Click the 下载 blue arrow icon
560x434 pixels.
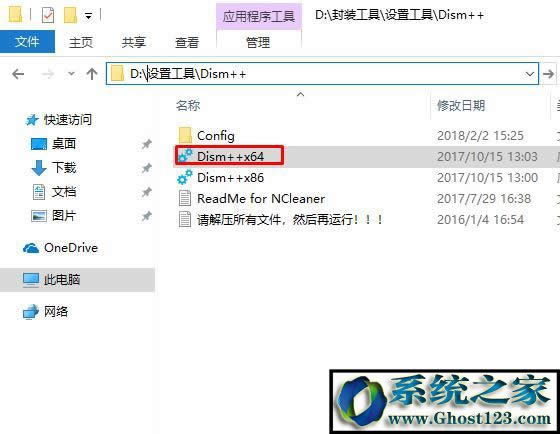(39, 168)
